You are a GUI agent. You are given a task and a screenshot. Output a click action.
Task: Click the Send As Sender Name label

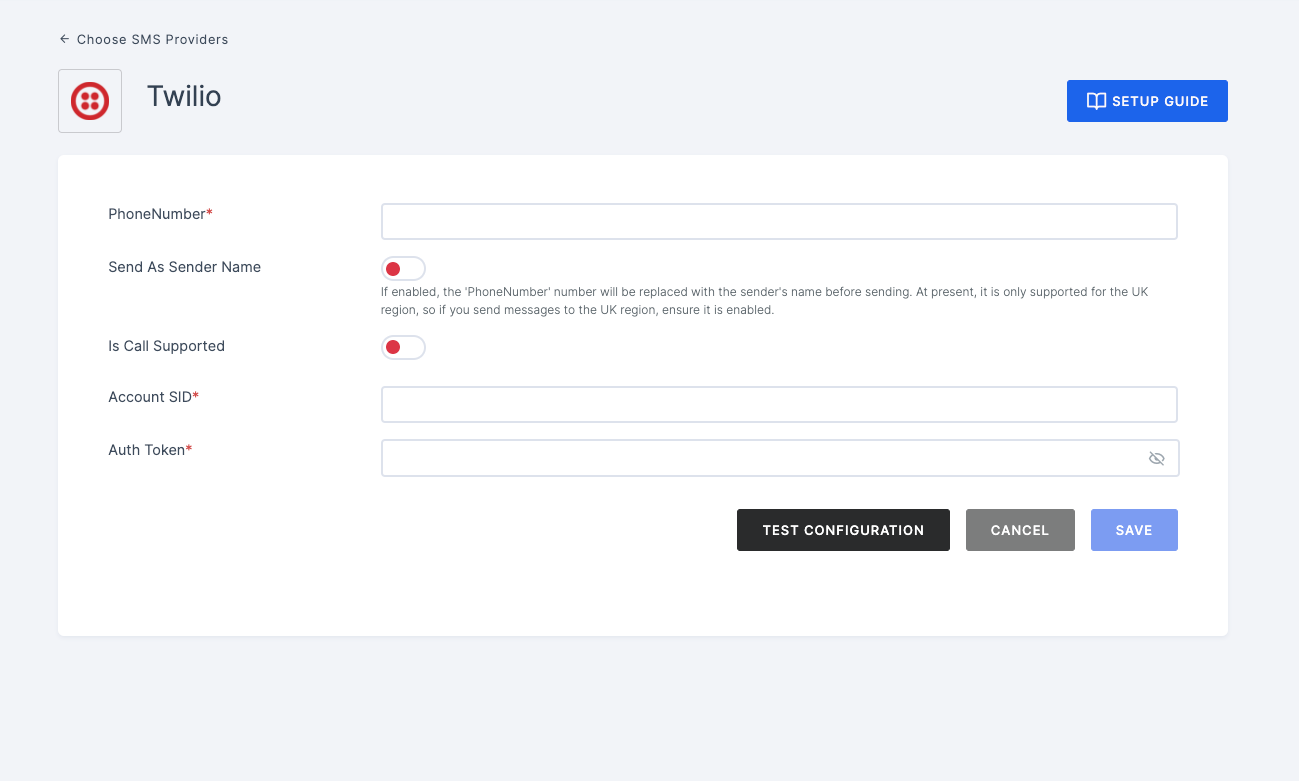[184, 267]
